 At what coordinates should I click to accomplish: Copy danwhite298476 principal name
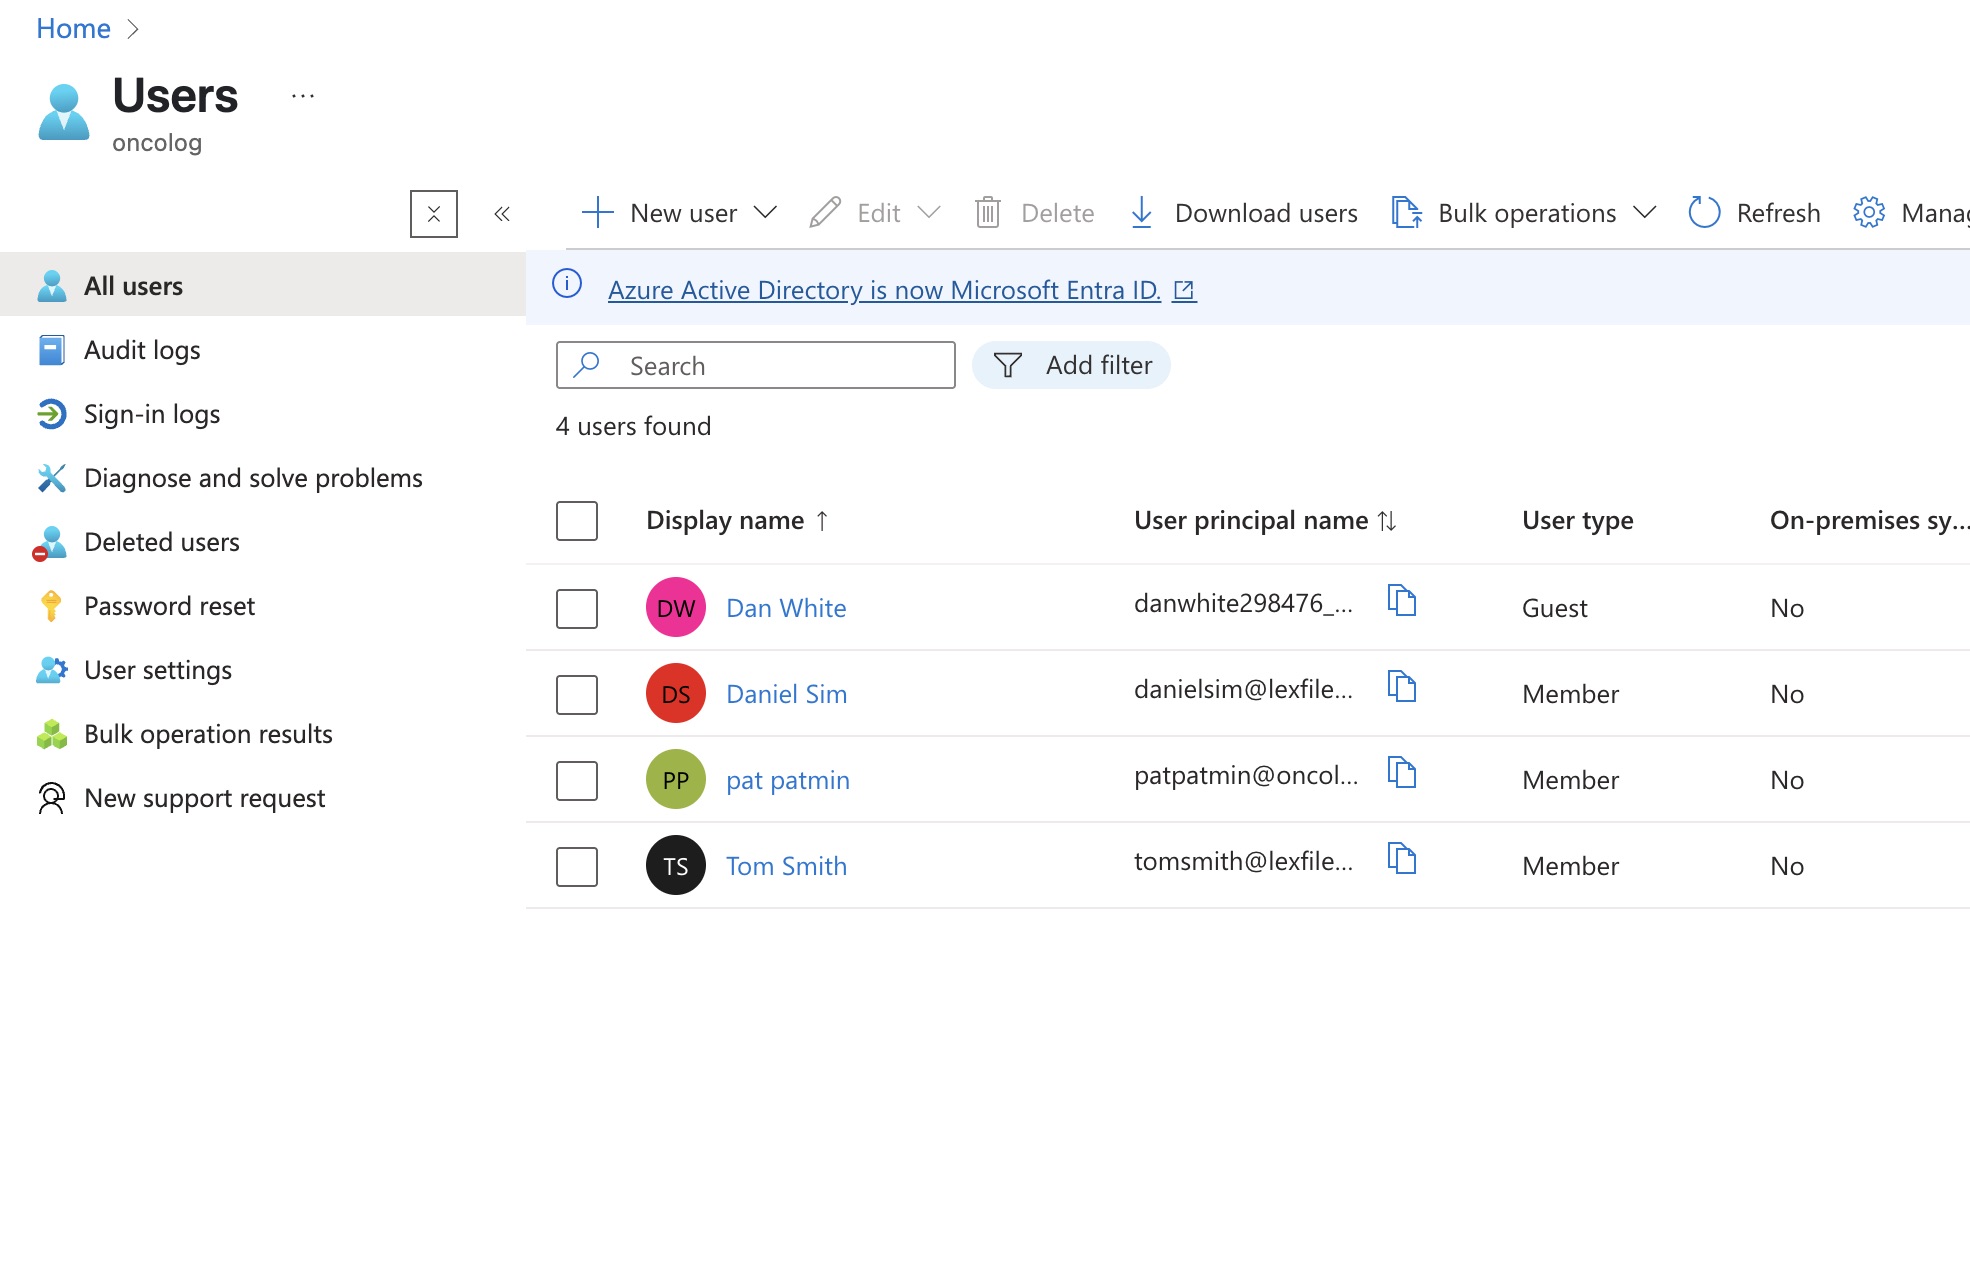tap(1402, 600)
